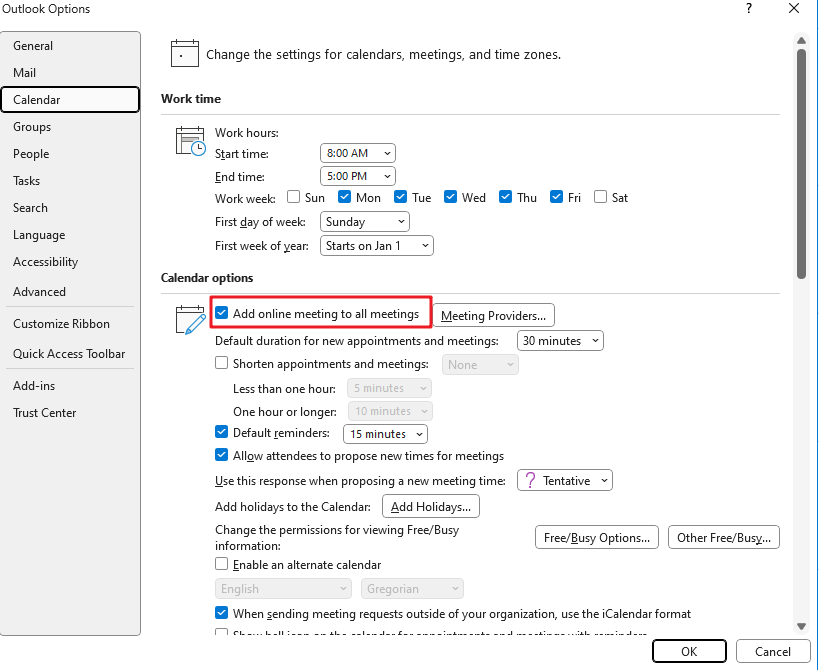The image size is (819, 670).
Task: Enable an alternate calendar checkbox
Action: click(x=221, y=564)
